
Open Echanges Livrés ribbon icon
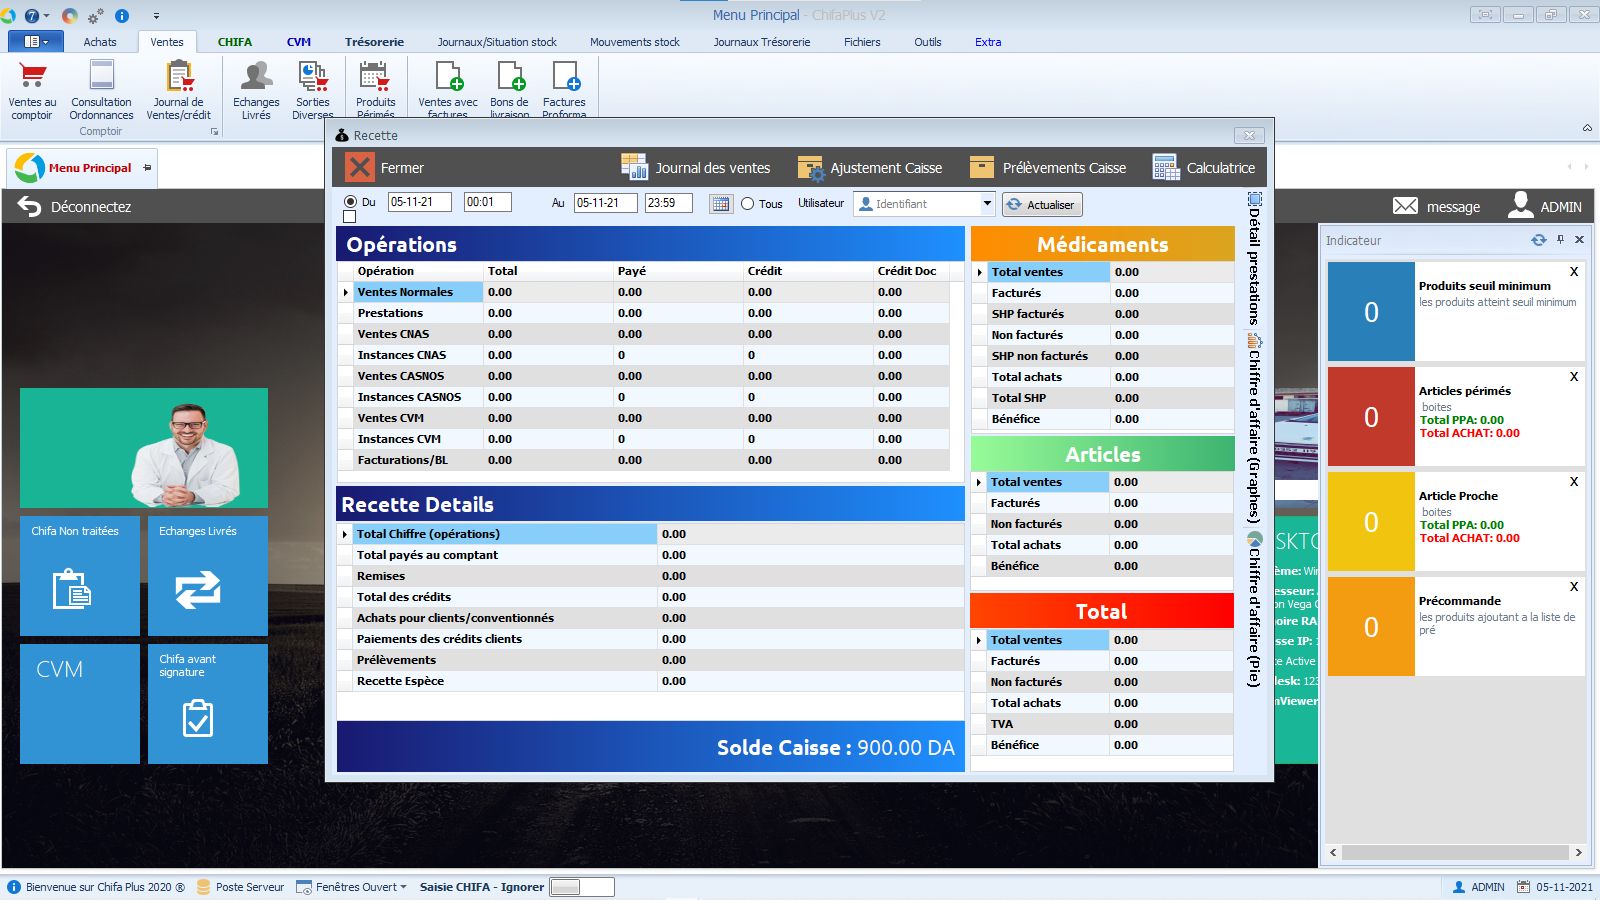(256, 89)
